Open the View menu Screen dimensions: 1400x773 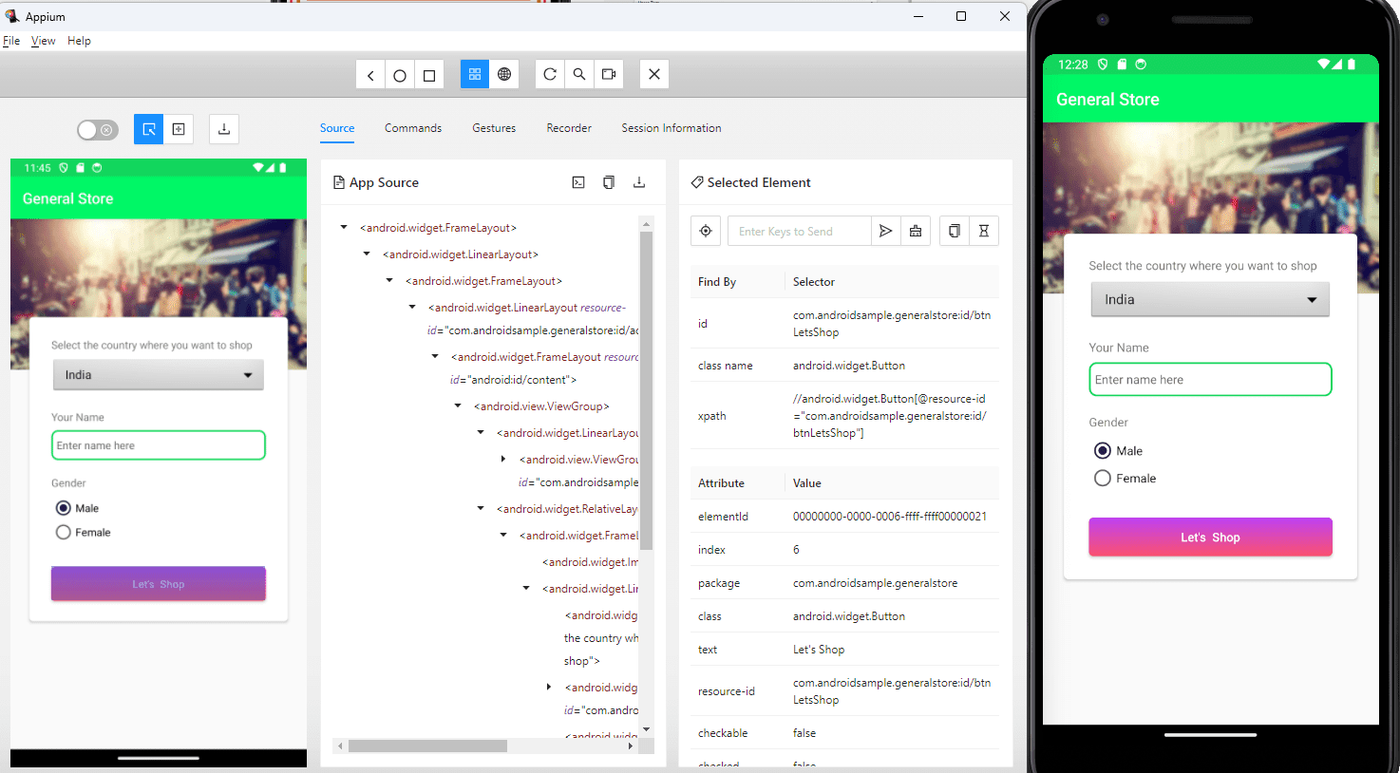coord(43,41)
